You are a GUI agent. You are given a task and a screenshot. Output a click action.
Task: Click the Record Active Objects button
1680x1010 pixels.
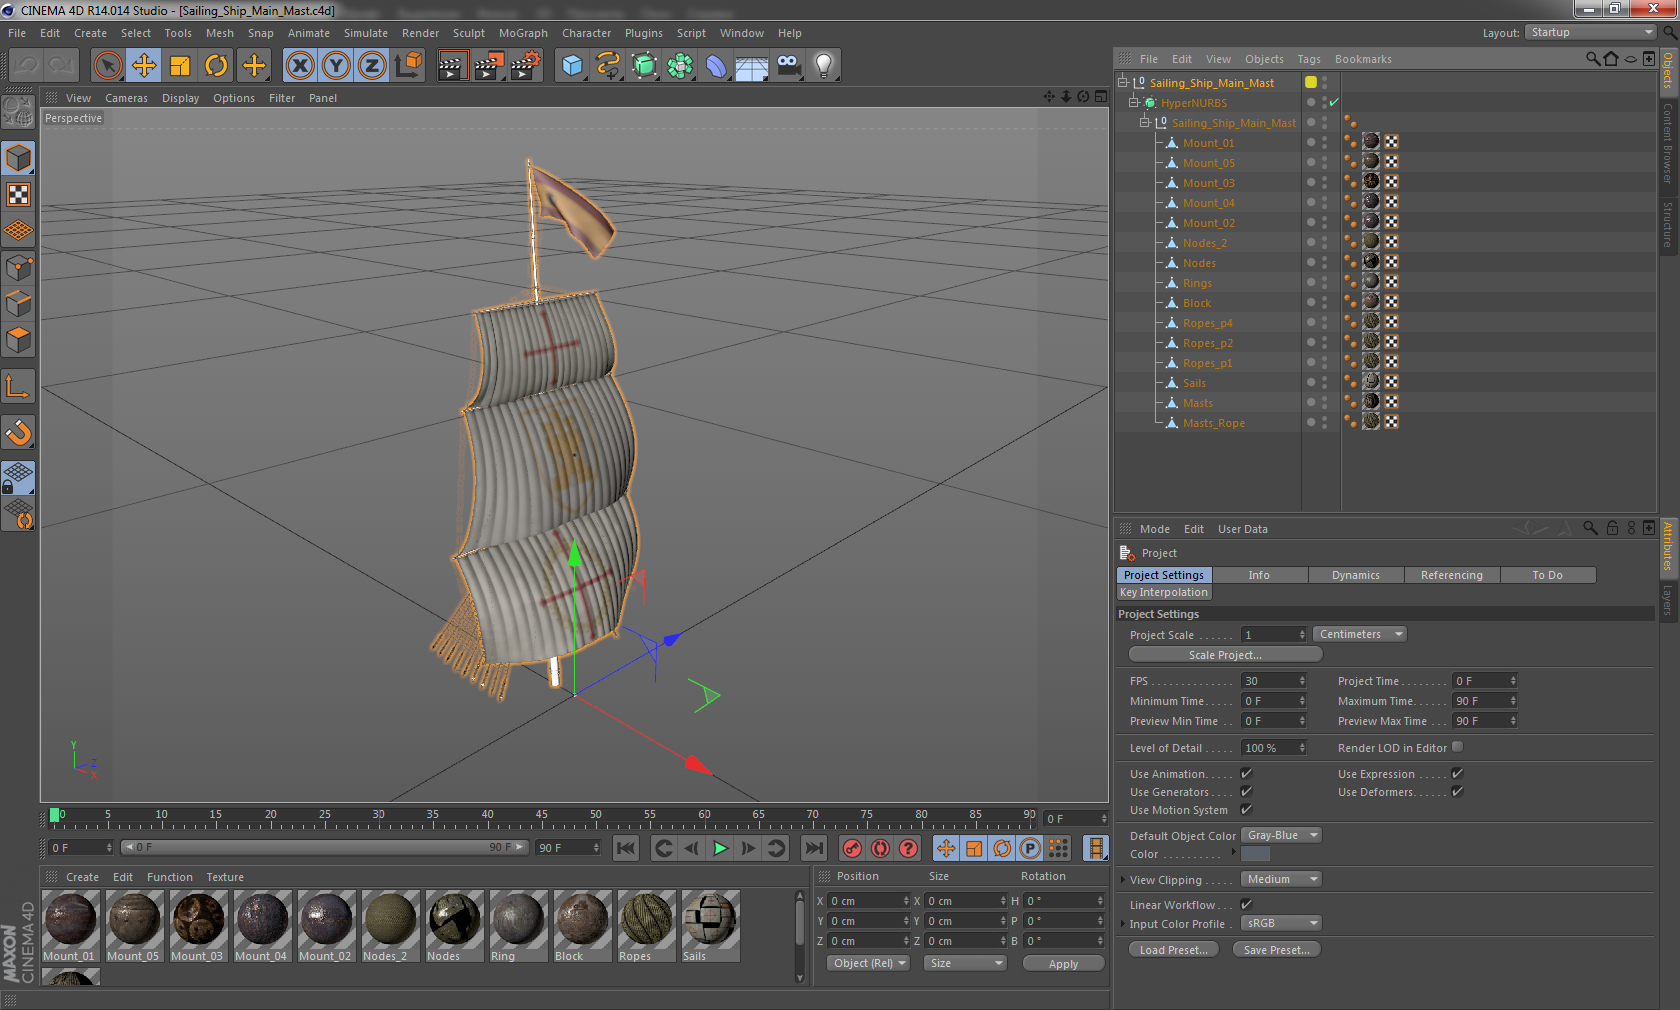[852, 848]
